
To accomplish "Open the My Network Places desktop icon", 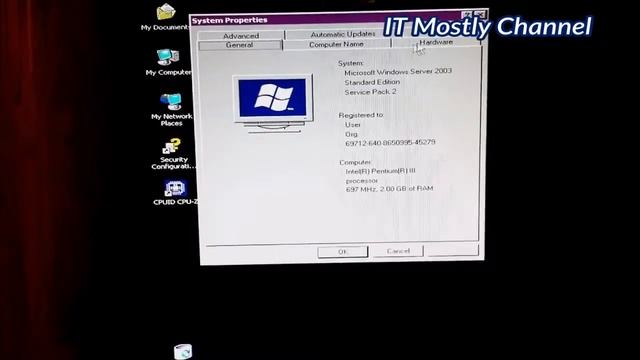I will pos(171,109).
